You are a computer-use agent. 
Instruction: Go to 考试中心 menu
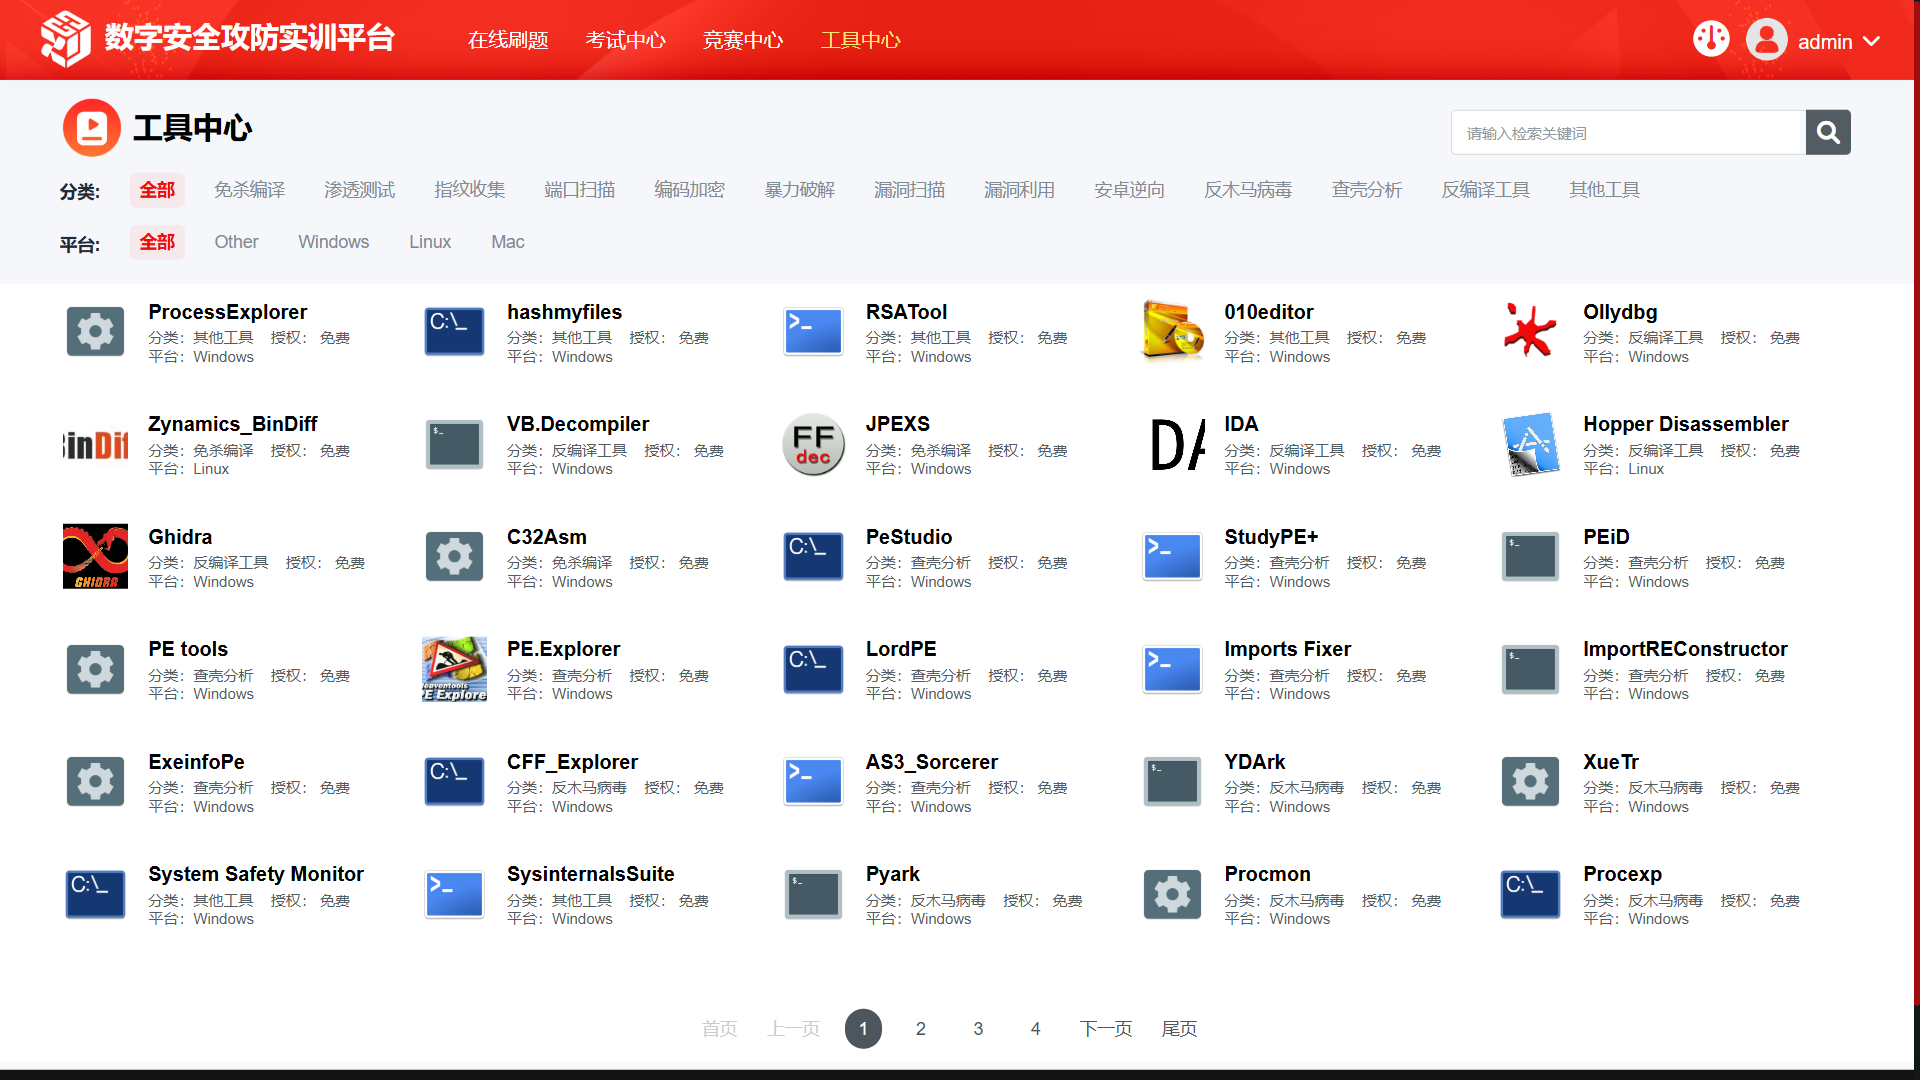pos(625,40)
